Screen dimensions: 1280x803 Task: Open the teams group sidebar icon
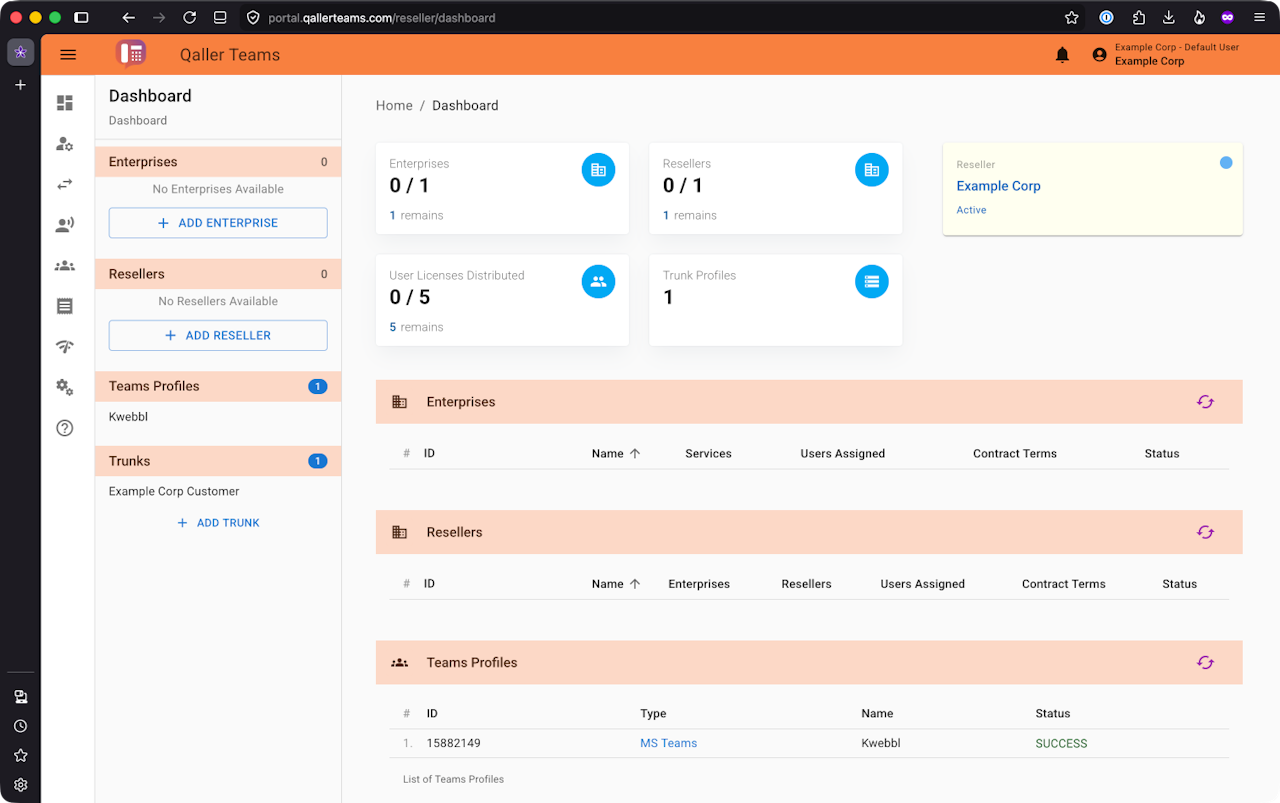[65, 266]
